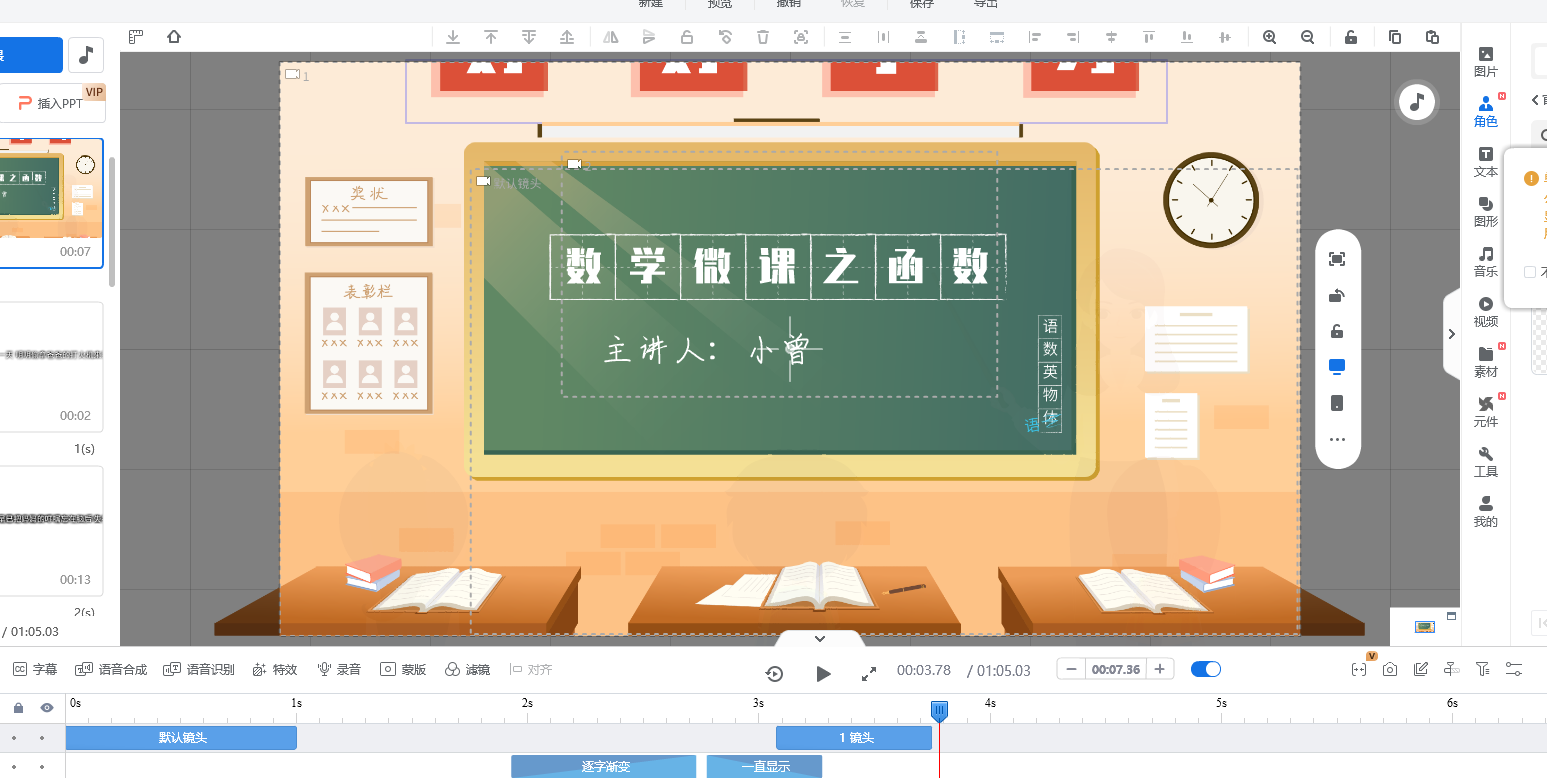
Task: Select the 1 镜头 timeline clip
Action: (854, 738)
